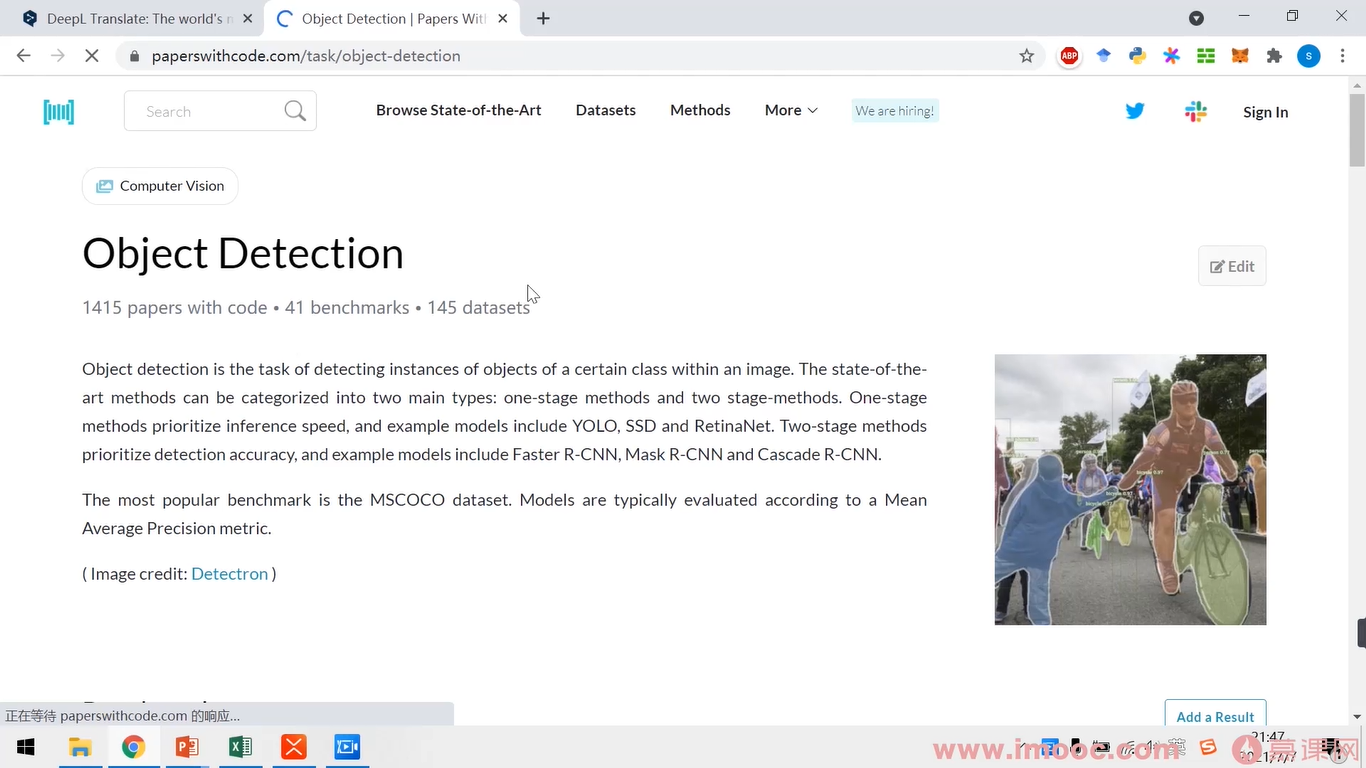Image resolution: width=1366 pixels, height=768 pixels.
Task: Click the Sign In link
Action: 1265,112
